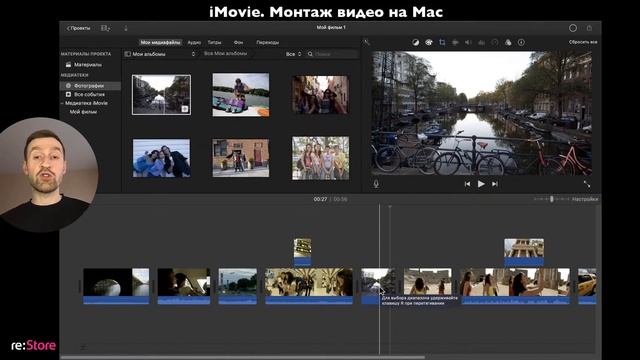Select Фотографии library in sidebar

90,86
